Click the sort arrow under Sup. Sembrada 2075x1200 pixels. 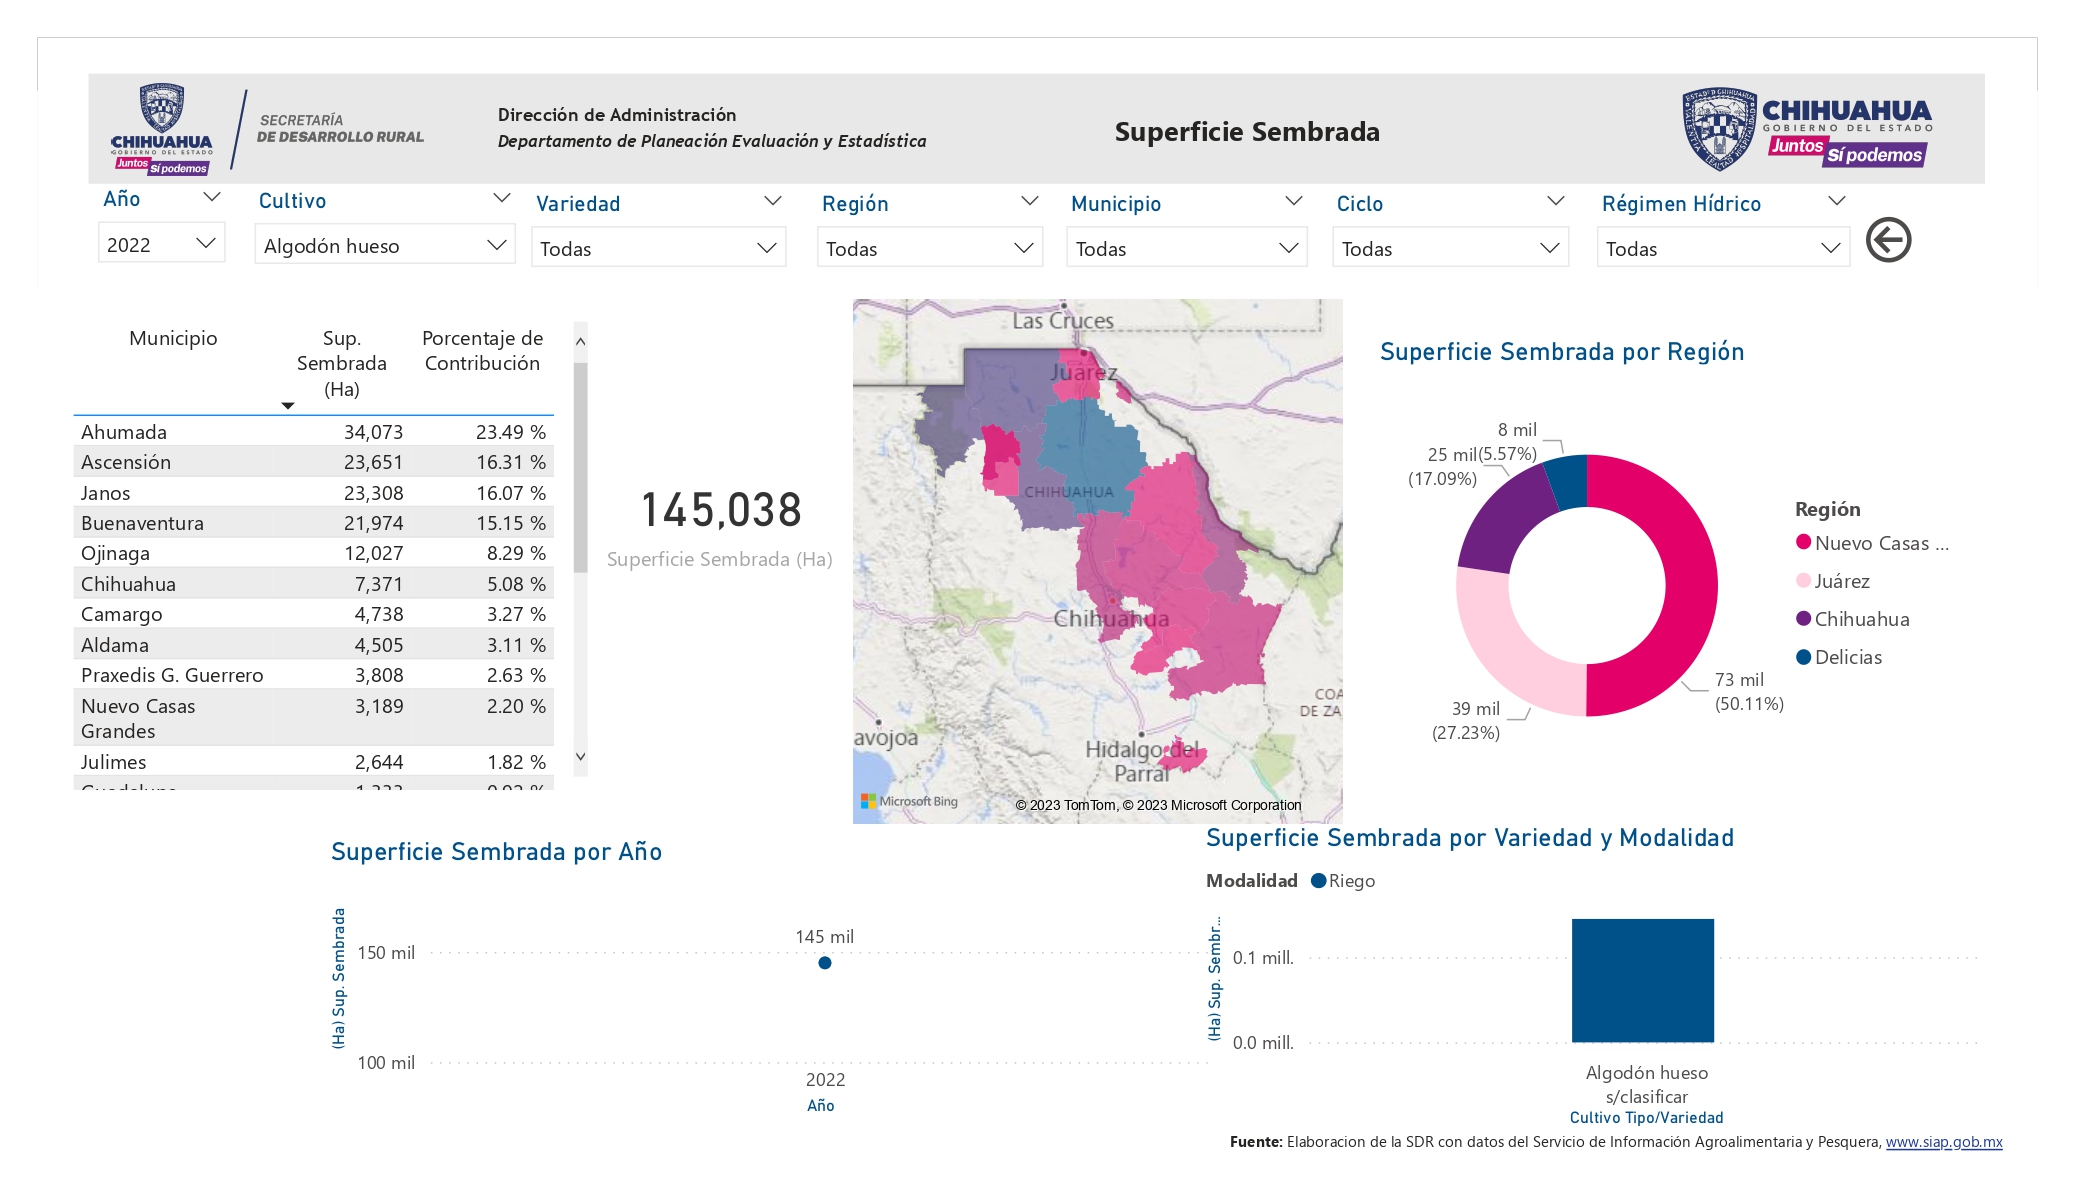pos(288,405)
